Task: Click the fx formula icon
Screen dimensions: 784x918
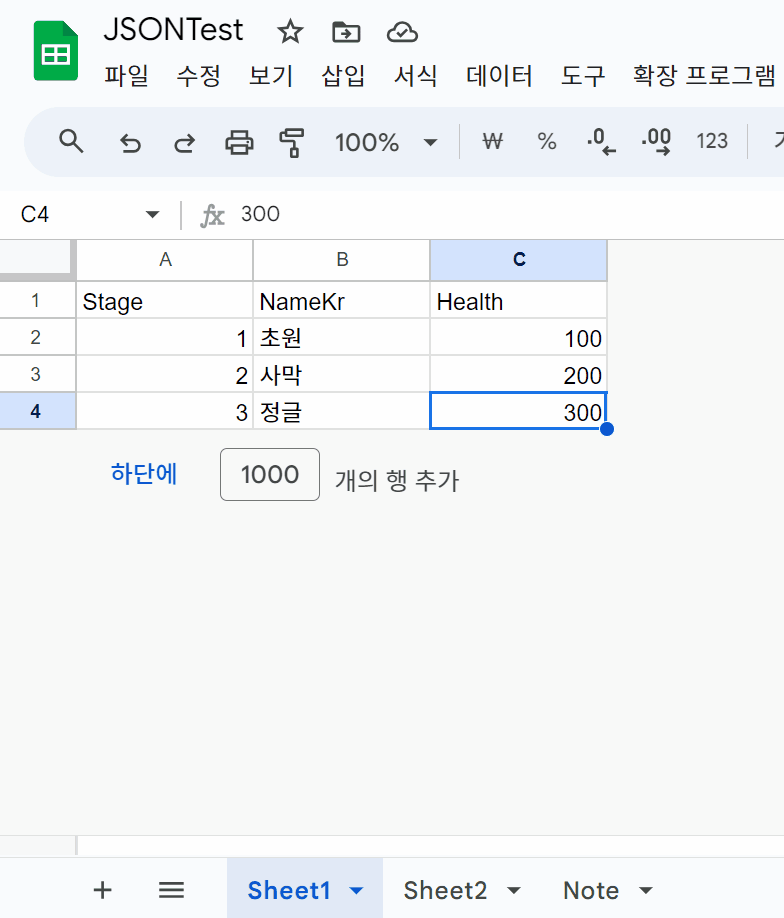Action: point(212,215)
